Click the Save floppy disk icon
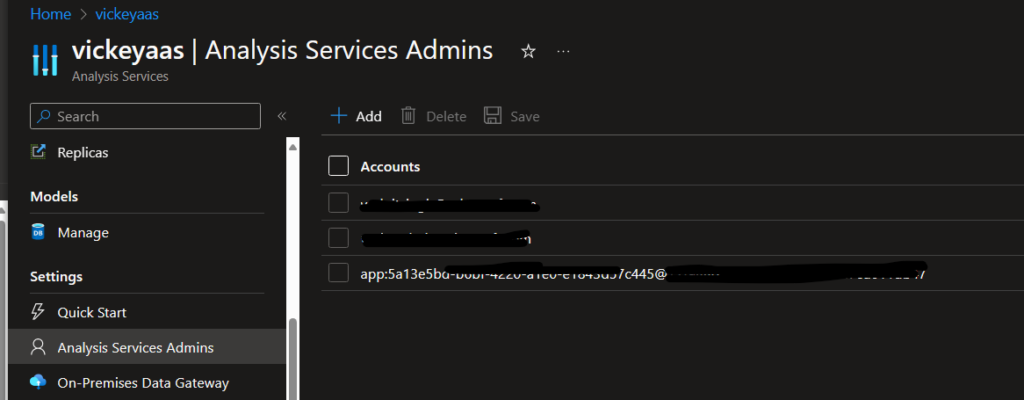 [492, 116]
